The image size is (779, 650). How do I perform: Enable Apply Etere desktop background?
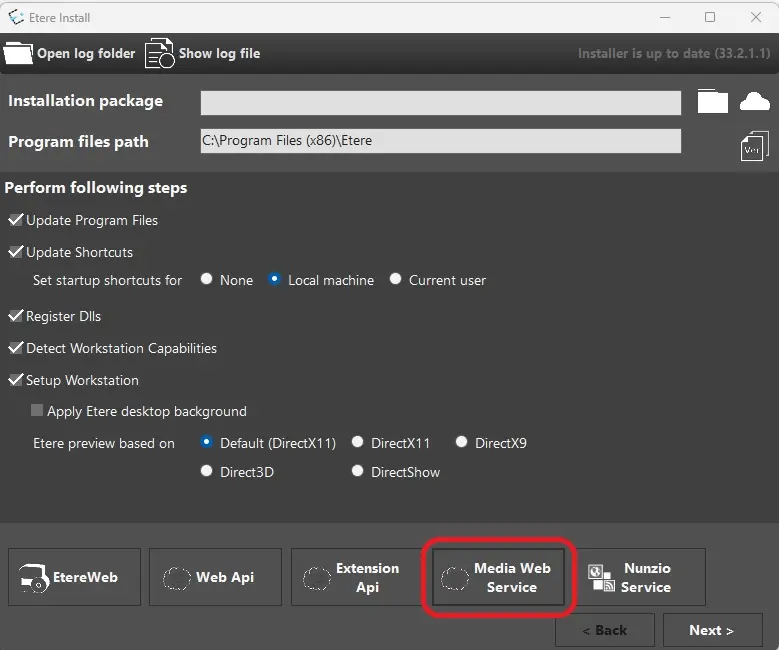38,411
